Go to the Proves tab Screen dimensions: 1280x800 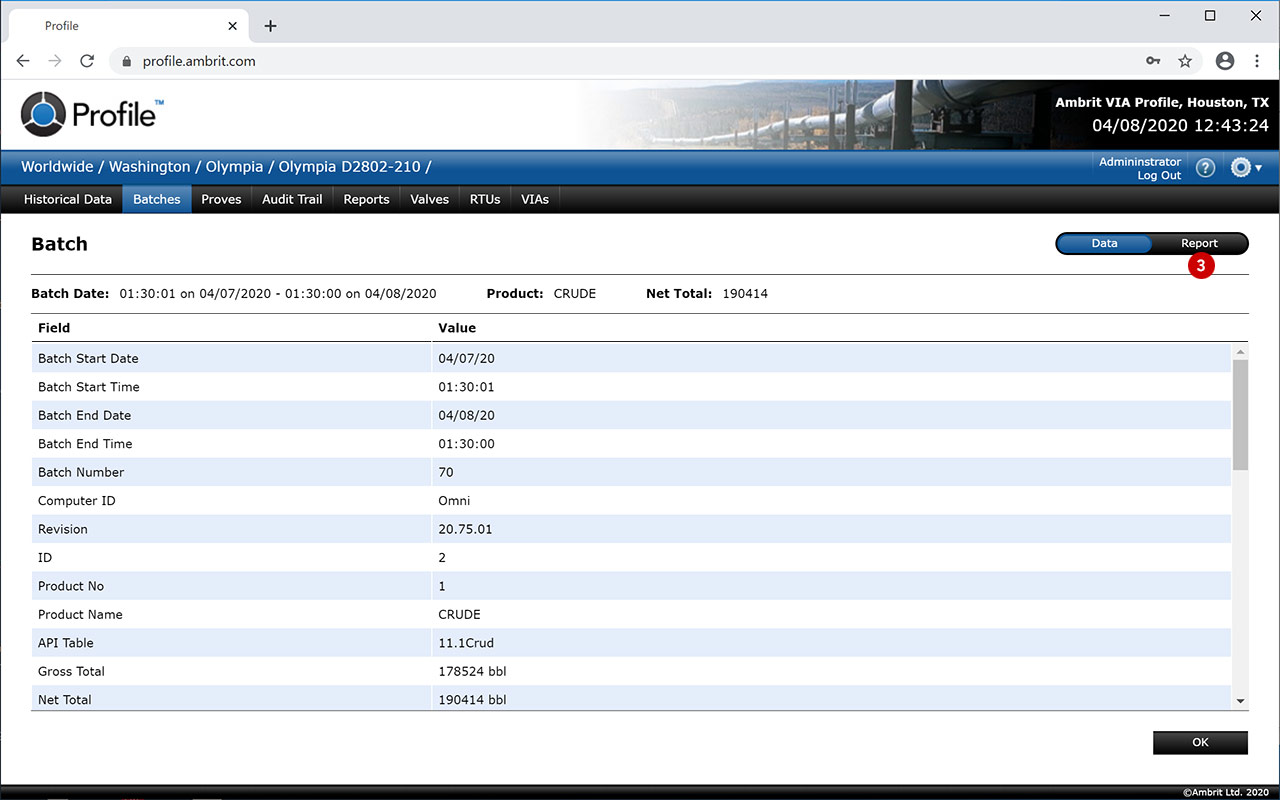pos(221,199)
